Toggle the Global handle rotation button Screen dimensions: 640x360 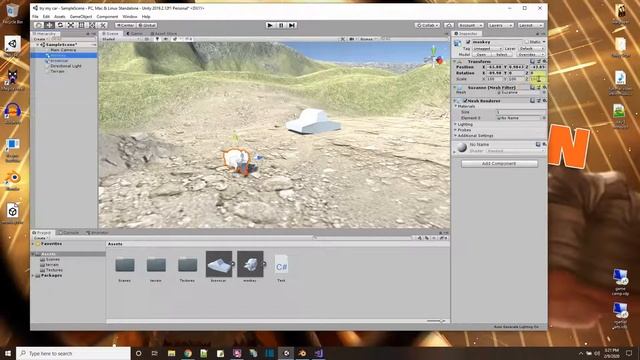point(147,25)
